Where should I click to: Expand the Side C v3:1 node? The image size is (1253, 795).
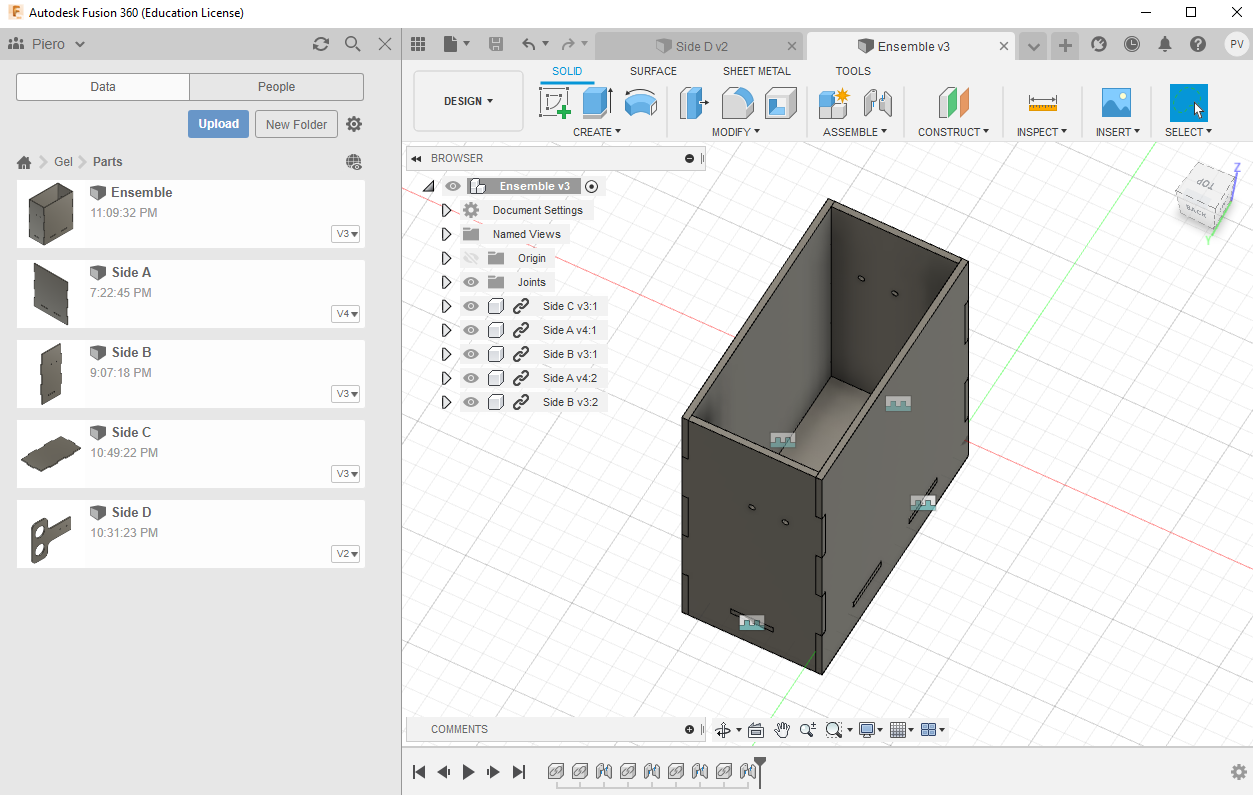pos(447,306)
